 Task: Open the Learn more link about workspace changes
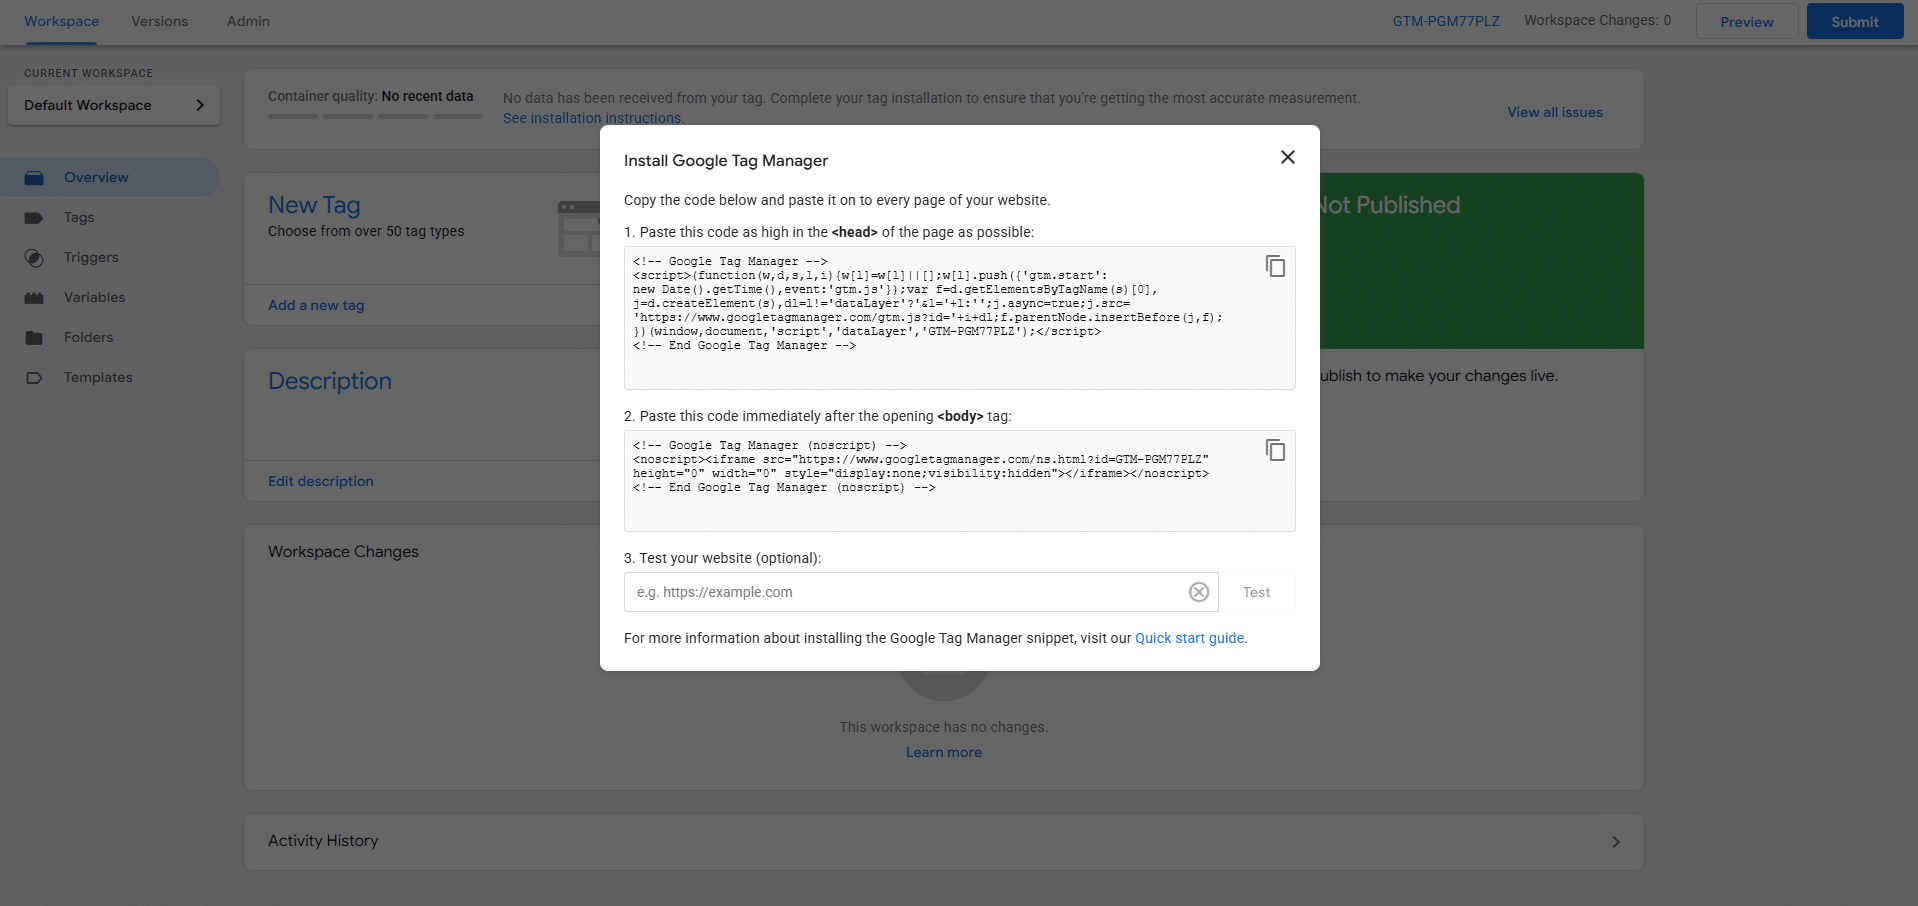[x=942, y=752]
